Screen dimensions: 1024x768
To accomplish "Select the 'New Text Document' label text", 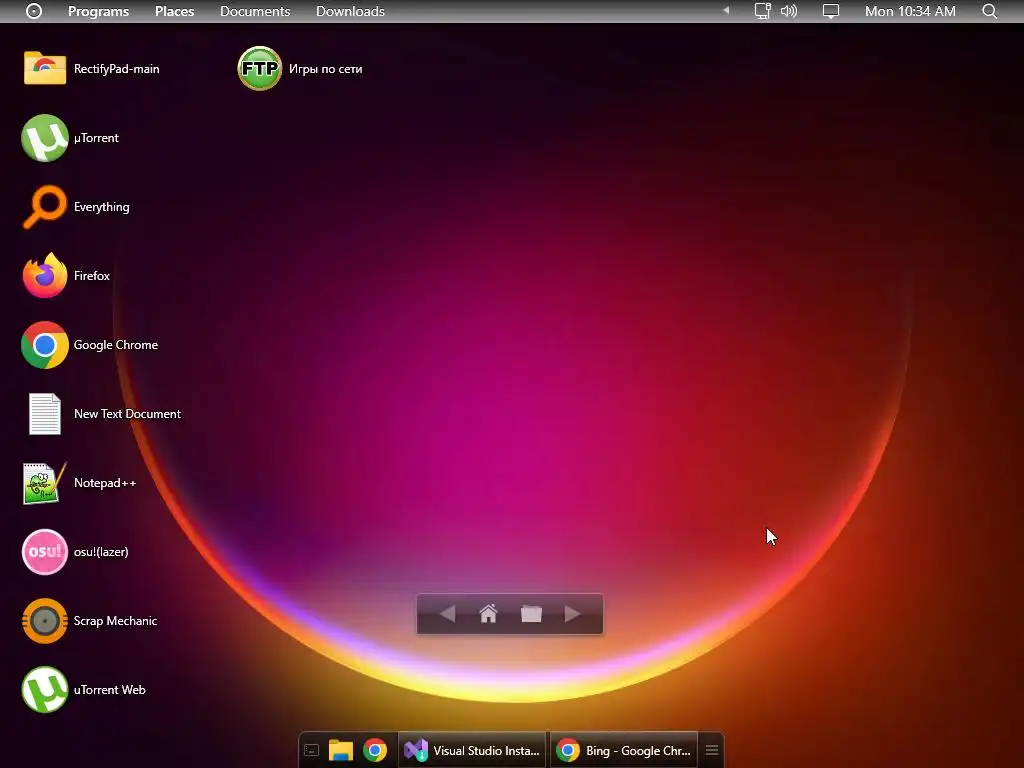I will (x=127, y=414).
